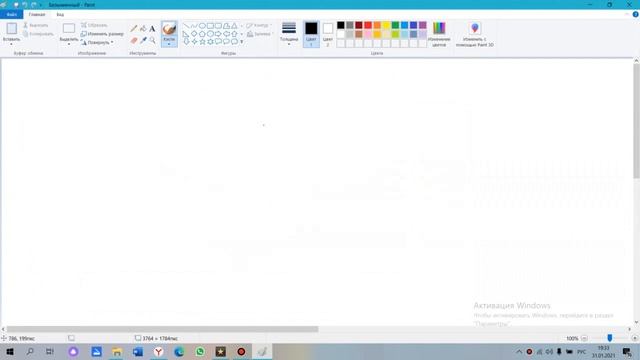This screenshot has height=360, width=640.
Task: Choose the Four-point star shape
Action: (194, 42)
